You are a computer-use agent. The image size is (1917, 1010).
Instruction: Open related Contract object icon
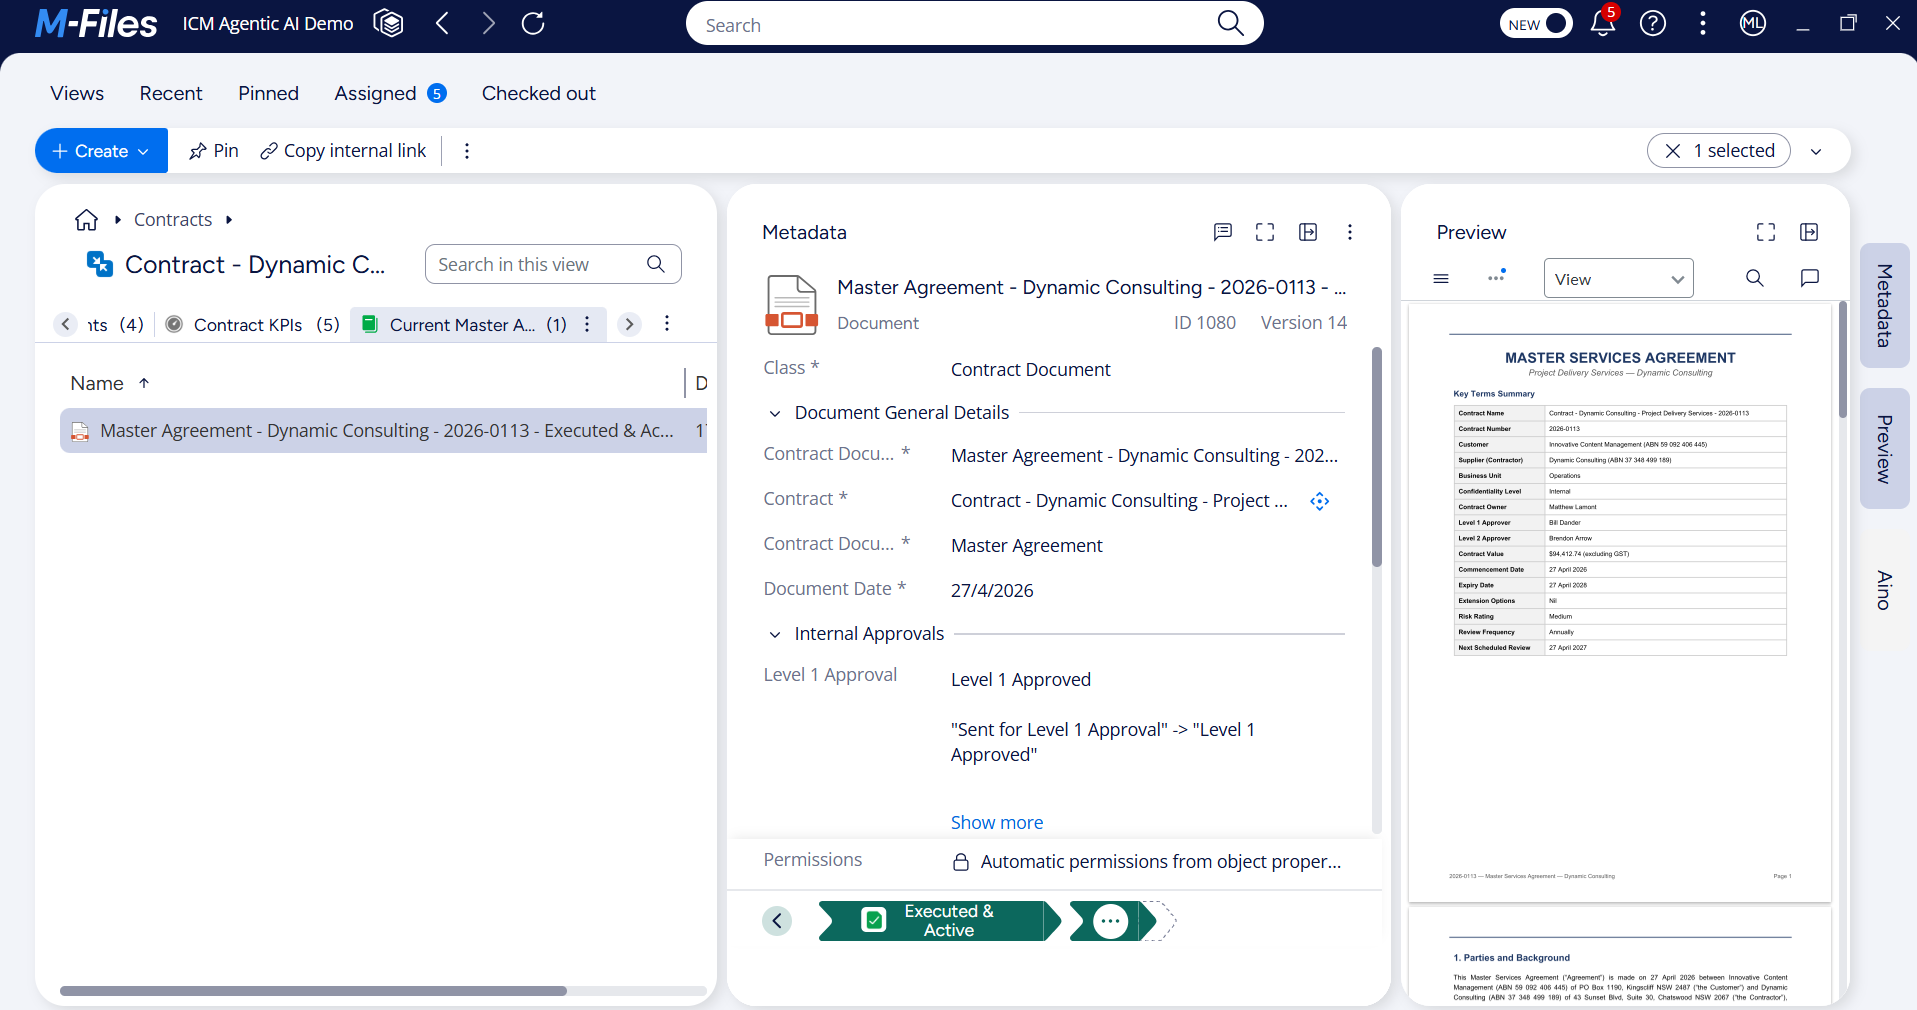point(1320,501)
